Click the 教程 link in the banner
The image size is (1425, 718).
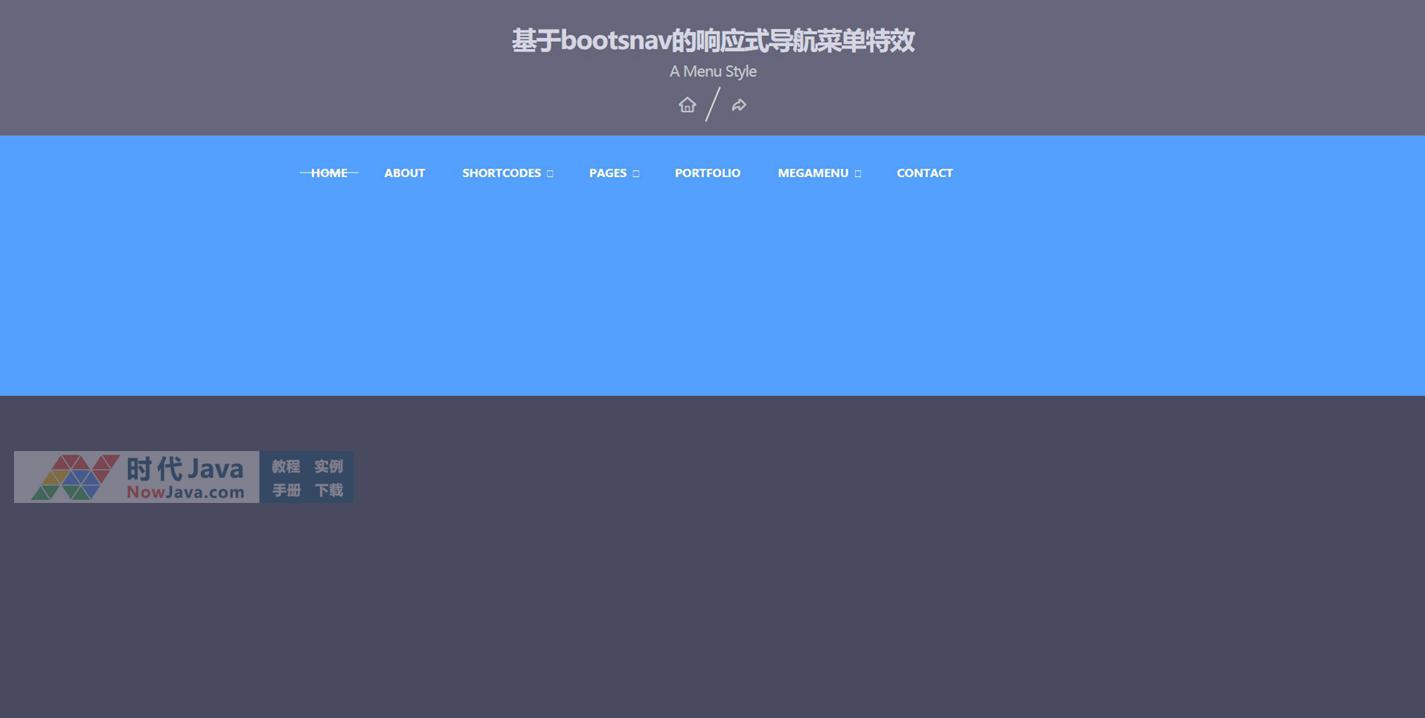point(286,466)
